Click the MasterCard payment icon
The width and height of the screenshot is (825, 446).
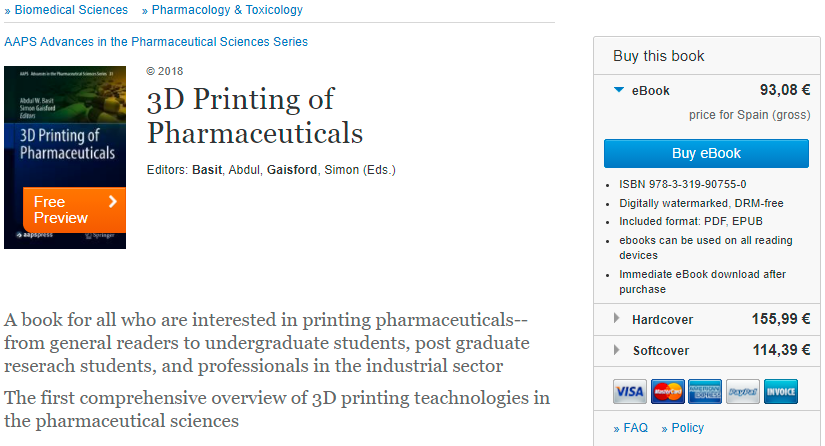coord(667,391)
